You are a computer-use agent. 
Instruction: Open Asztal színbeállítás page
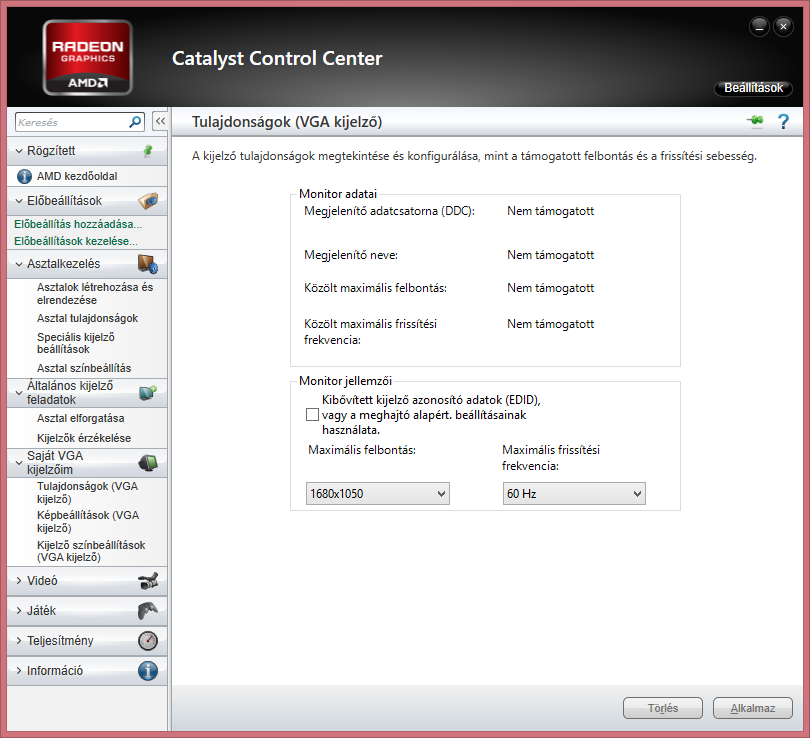[x=84, y=368]
